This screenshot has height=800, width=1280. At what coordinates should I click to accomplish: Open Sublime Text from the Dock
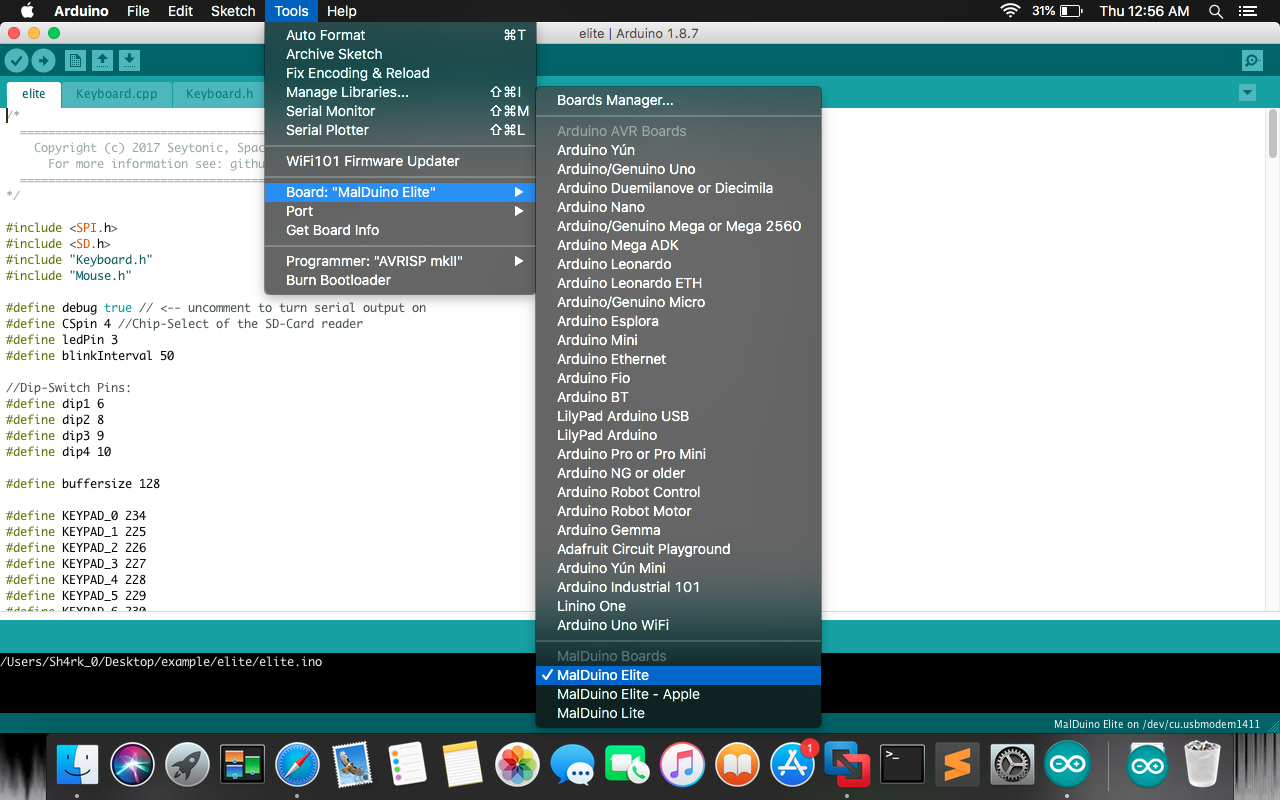coord(957,764)
